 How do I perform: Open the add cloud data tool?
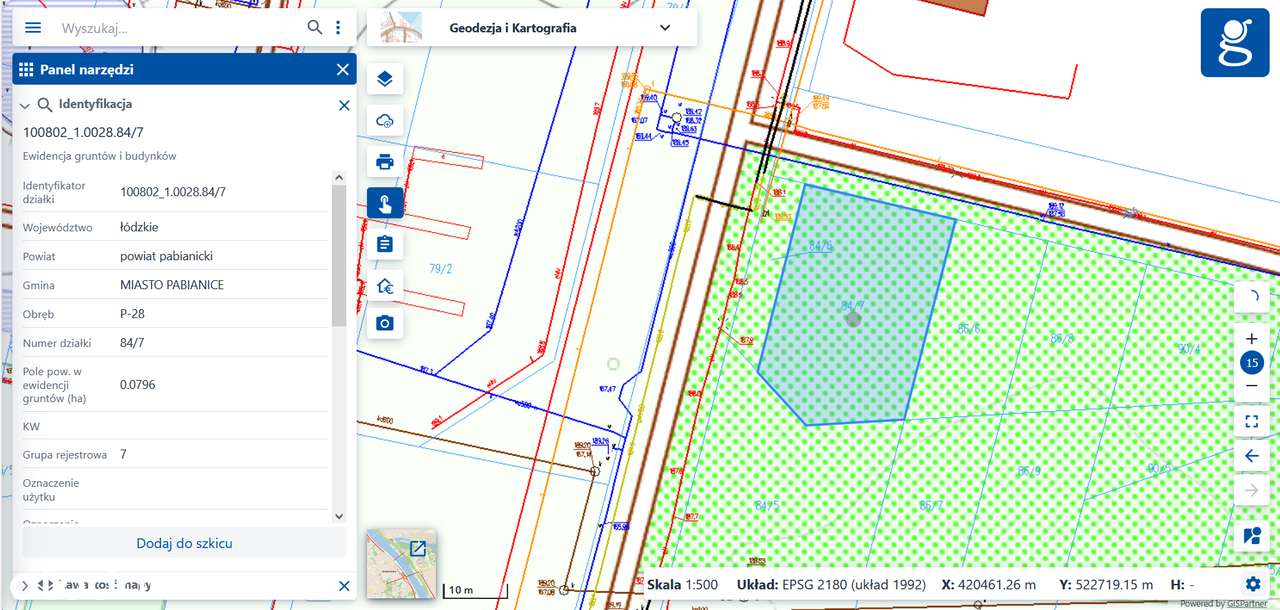coord(385,121)
